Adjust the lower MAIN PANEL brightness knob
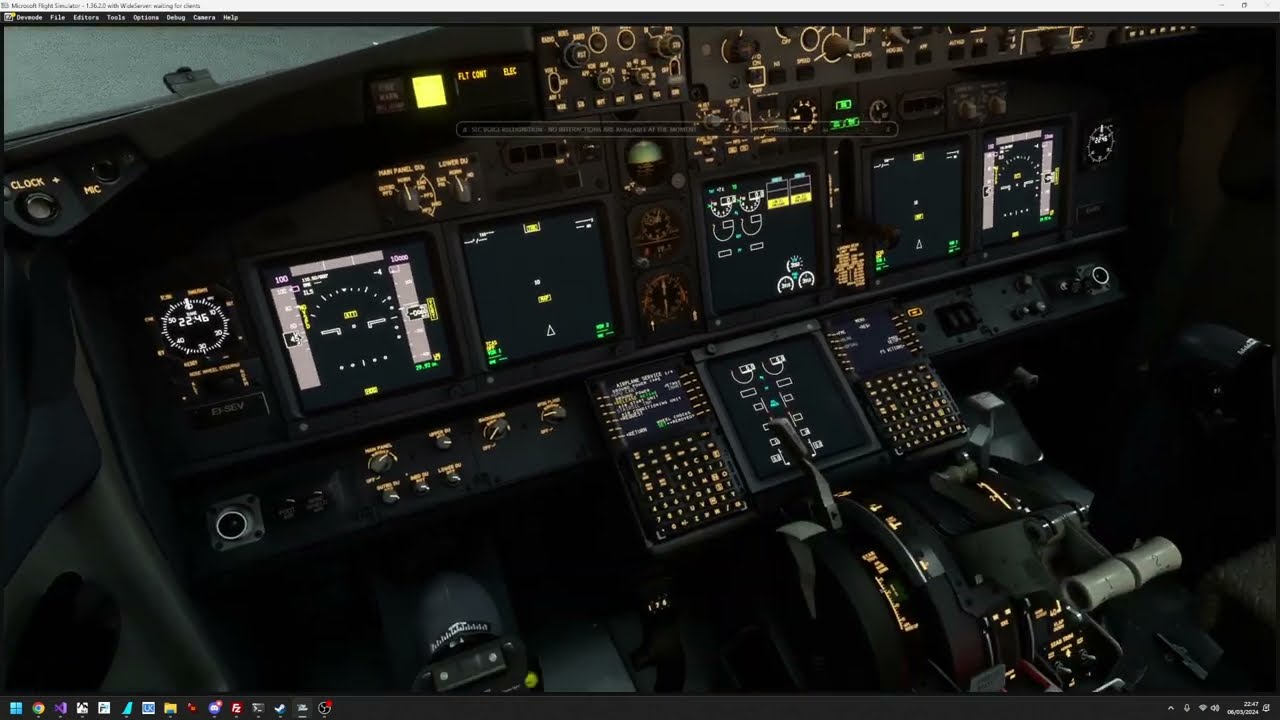Image resolution: width=1280 pixels, height=720 pixels. click(380, 462)
